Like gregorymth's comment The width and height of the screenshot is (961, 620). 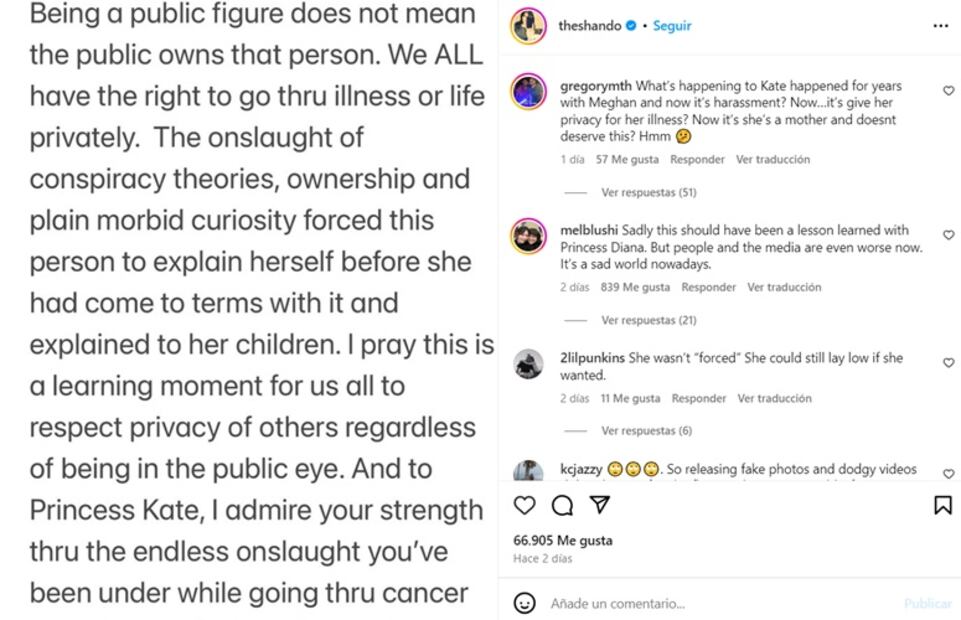coord(948,91)
